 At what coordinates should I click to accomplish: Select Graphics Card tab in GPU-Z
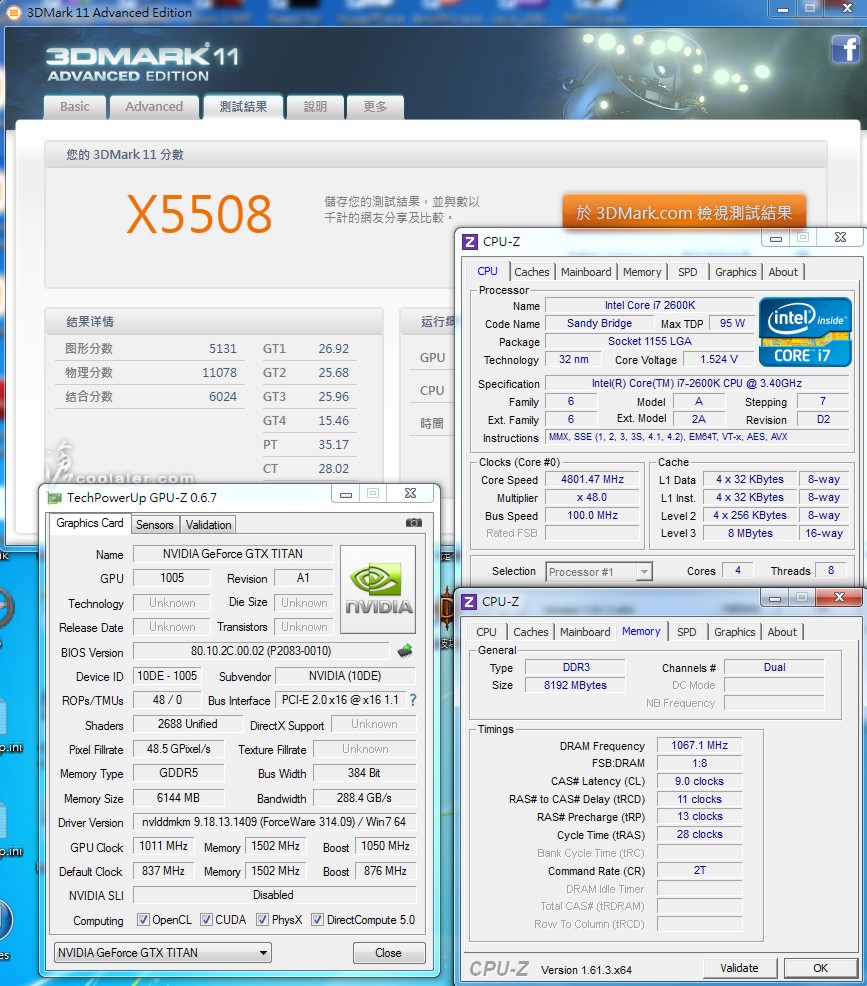point(90,523)
